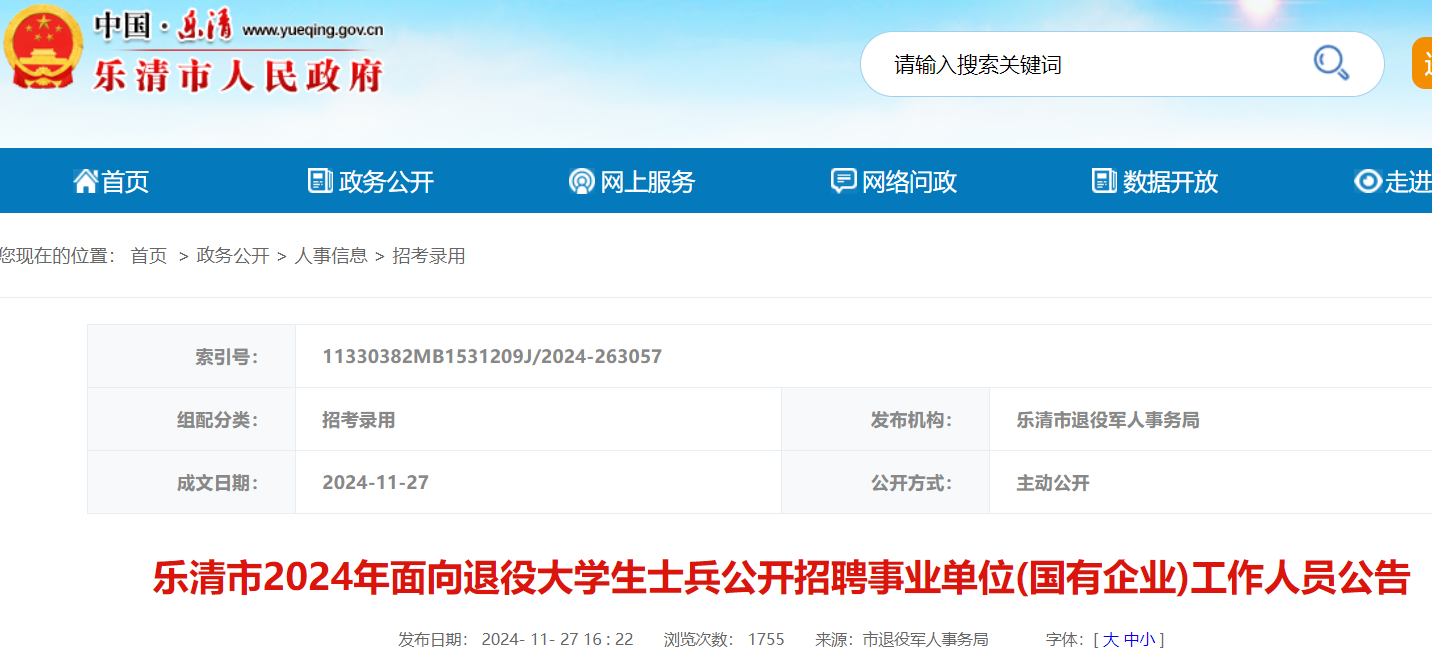The width and height of the screenshot is (1432, 664).
Task: Click the eye icon beside 走进
Action: pyautogui.click(x=1366, y=181)
